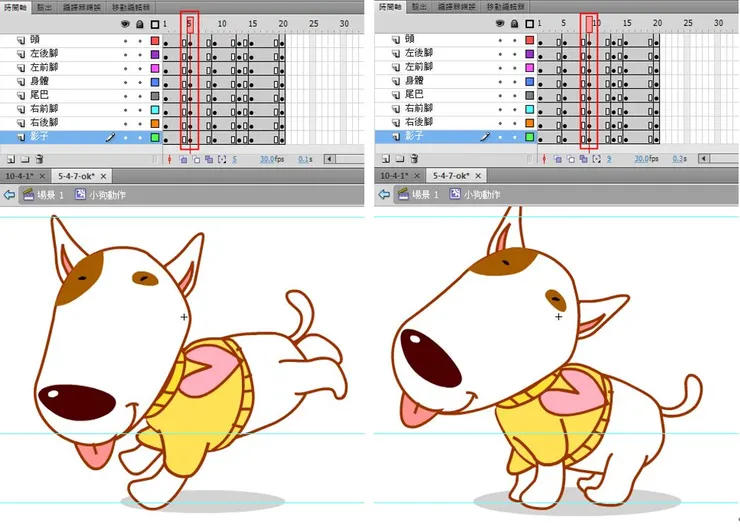Click playhead at frame 5 in left timeline
Viewport: 740px width, 528px height.
pos(190,24)
